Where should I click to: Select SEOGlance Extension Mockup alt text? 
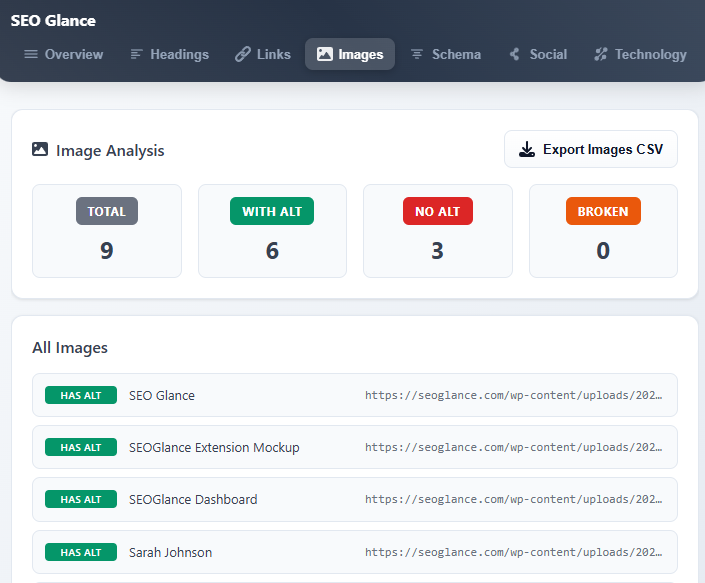click(214, 448)
